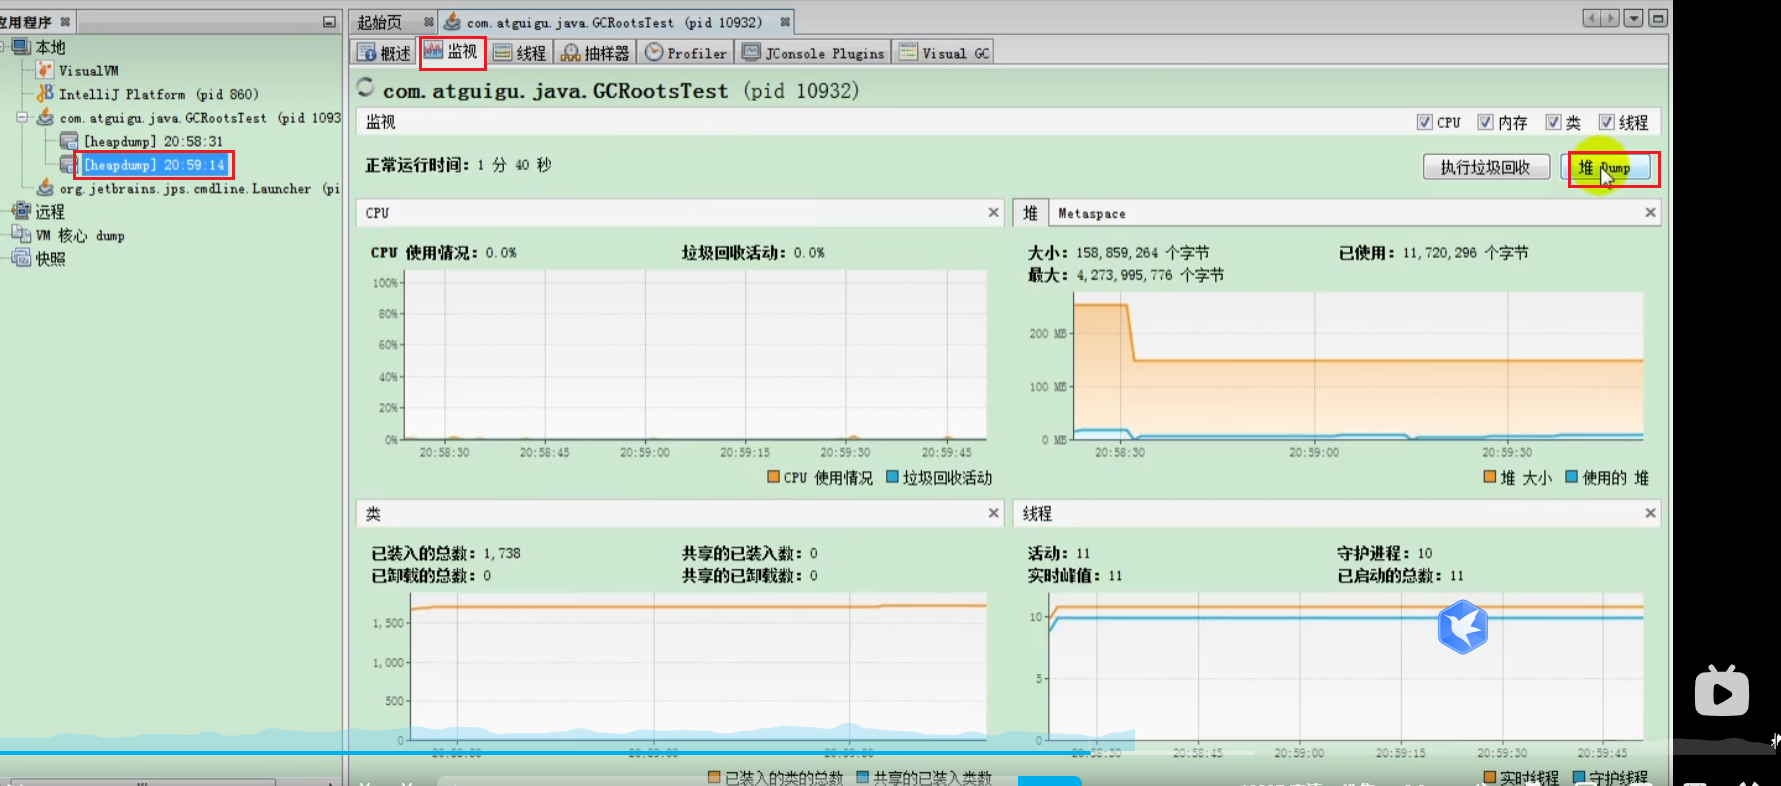The width and height of the screenshot is (1781, 786).
Task: Click the heapdump 20:58:31 icon
Action: 69,141
